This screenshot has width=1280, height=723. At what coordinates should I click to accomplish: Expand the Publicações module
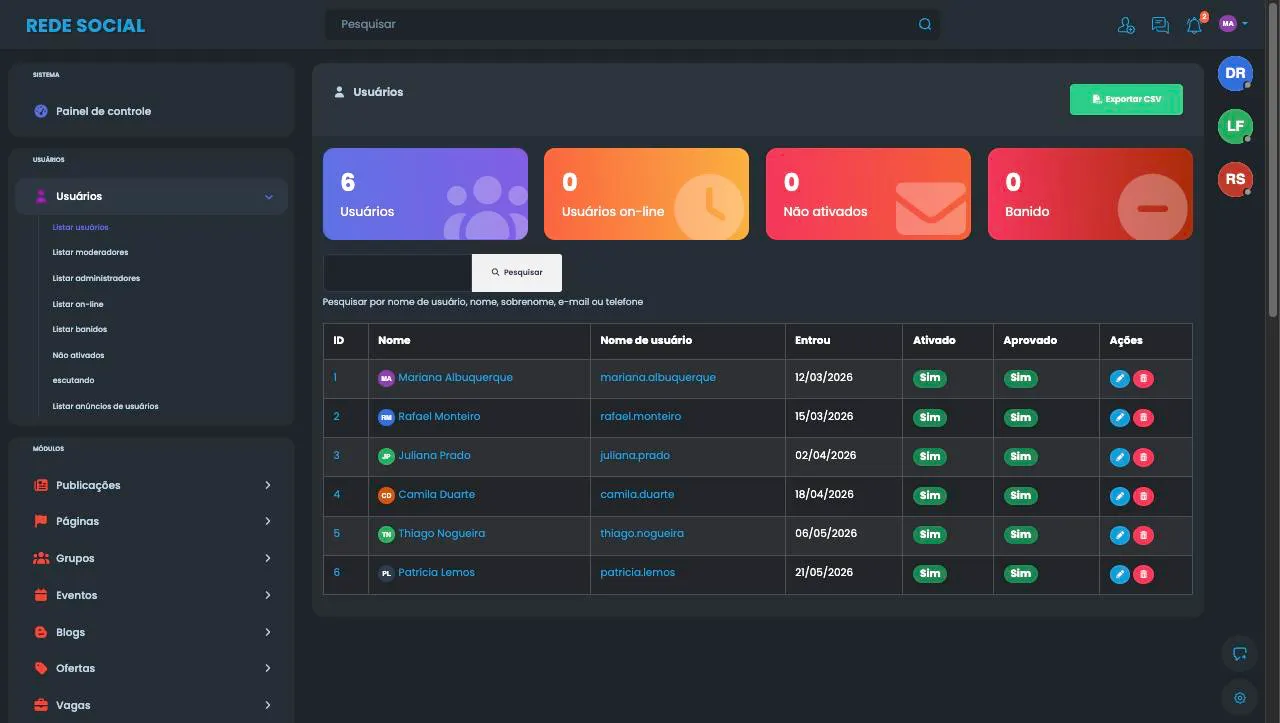(151, 485)
